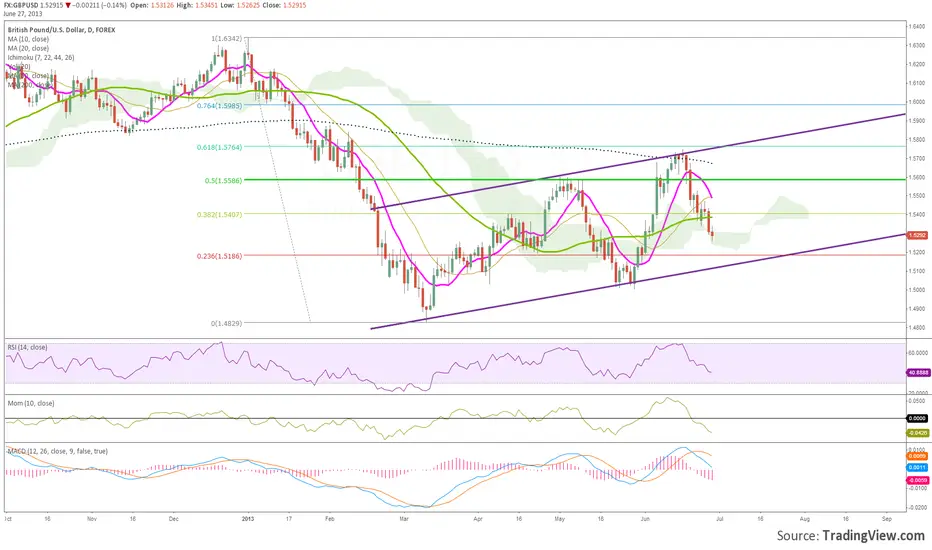Click the Nov label on time axis
This screenshot has width=932, height=550.
pyautogui.click(x=92, y=518)
